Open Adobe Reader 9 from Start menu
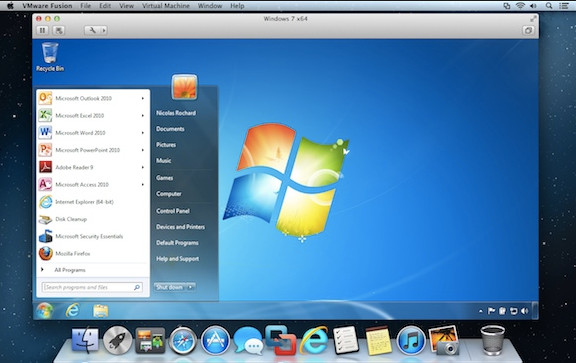Viewport: 576px width, 363px height. click(74, 167)
